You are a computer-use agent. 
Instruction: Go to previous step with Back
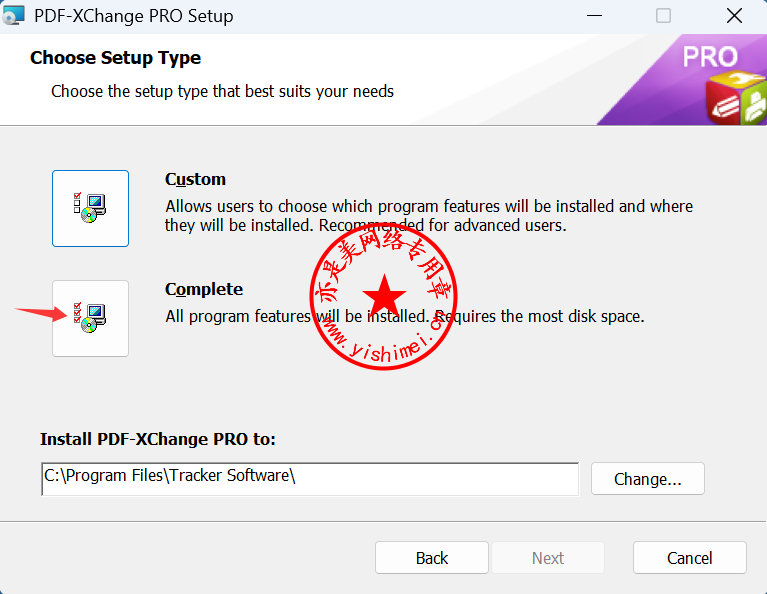pos(431,558)
